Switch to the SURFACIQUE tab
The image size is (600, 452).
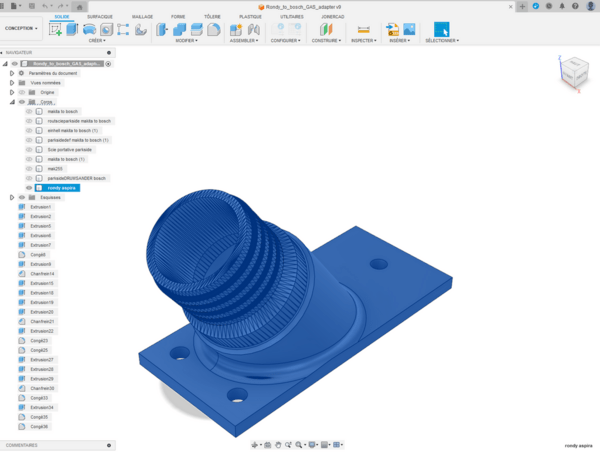(x=100, y=17)
